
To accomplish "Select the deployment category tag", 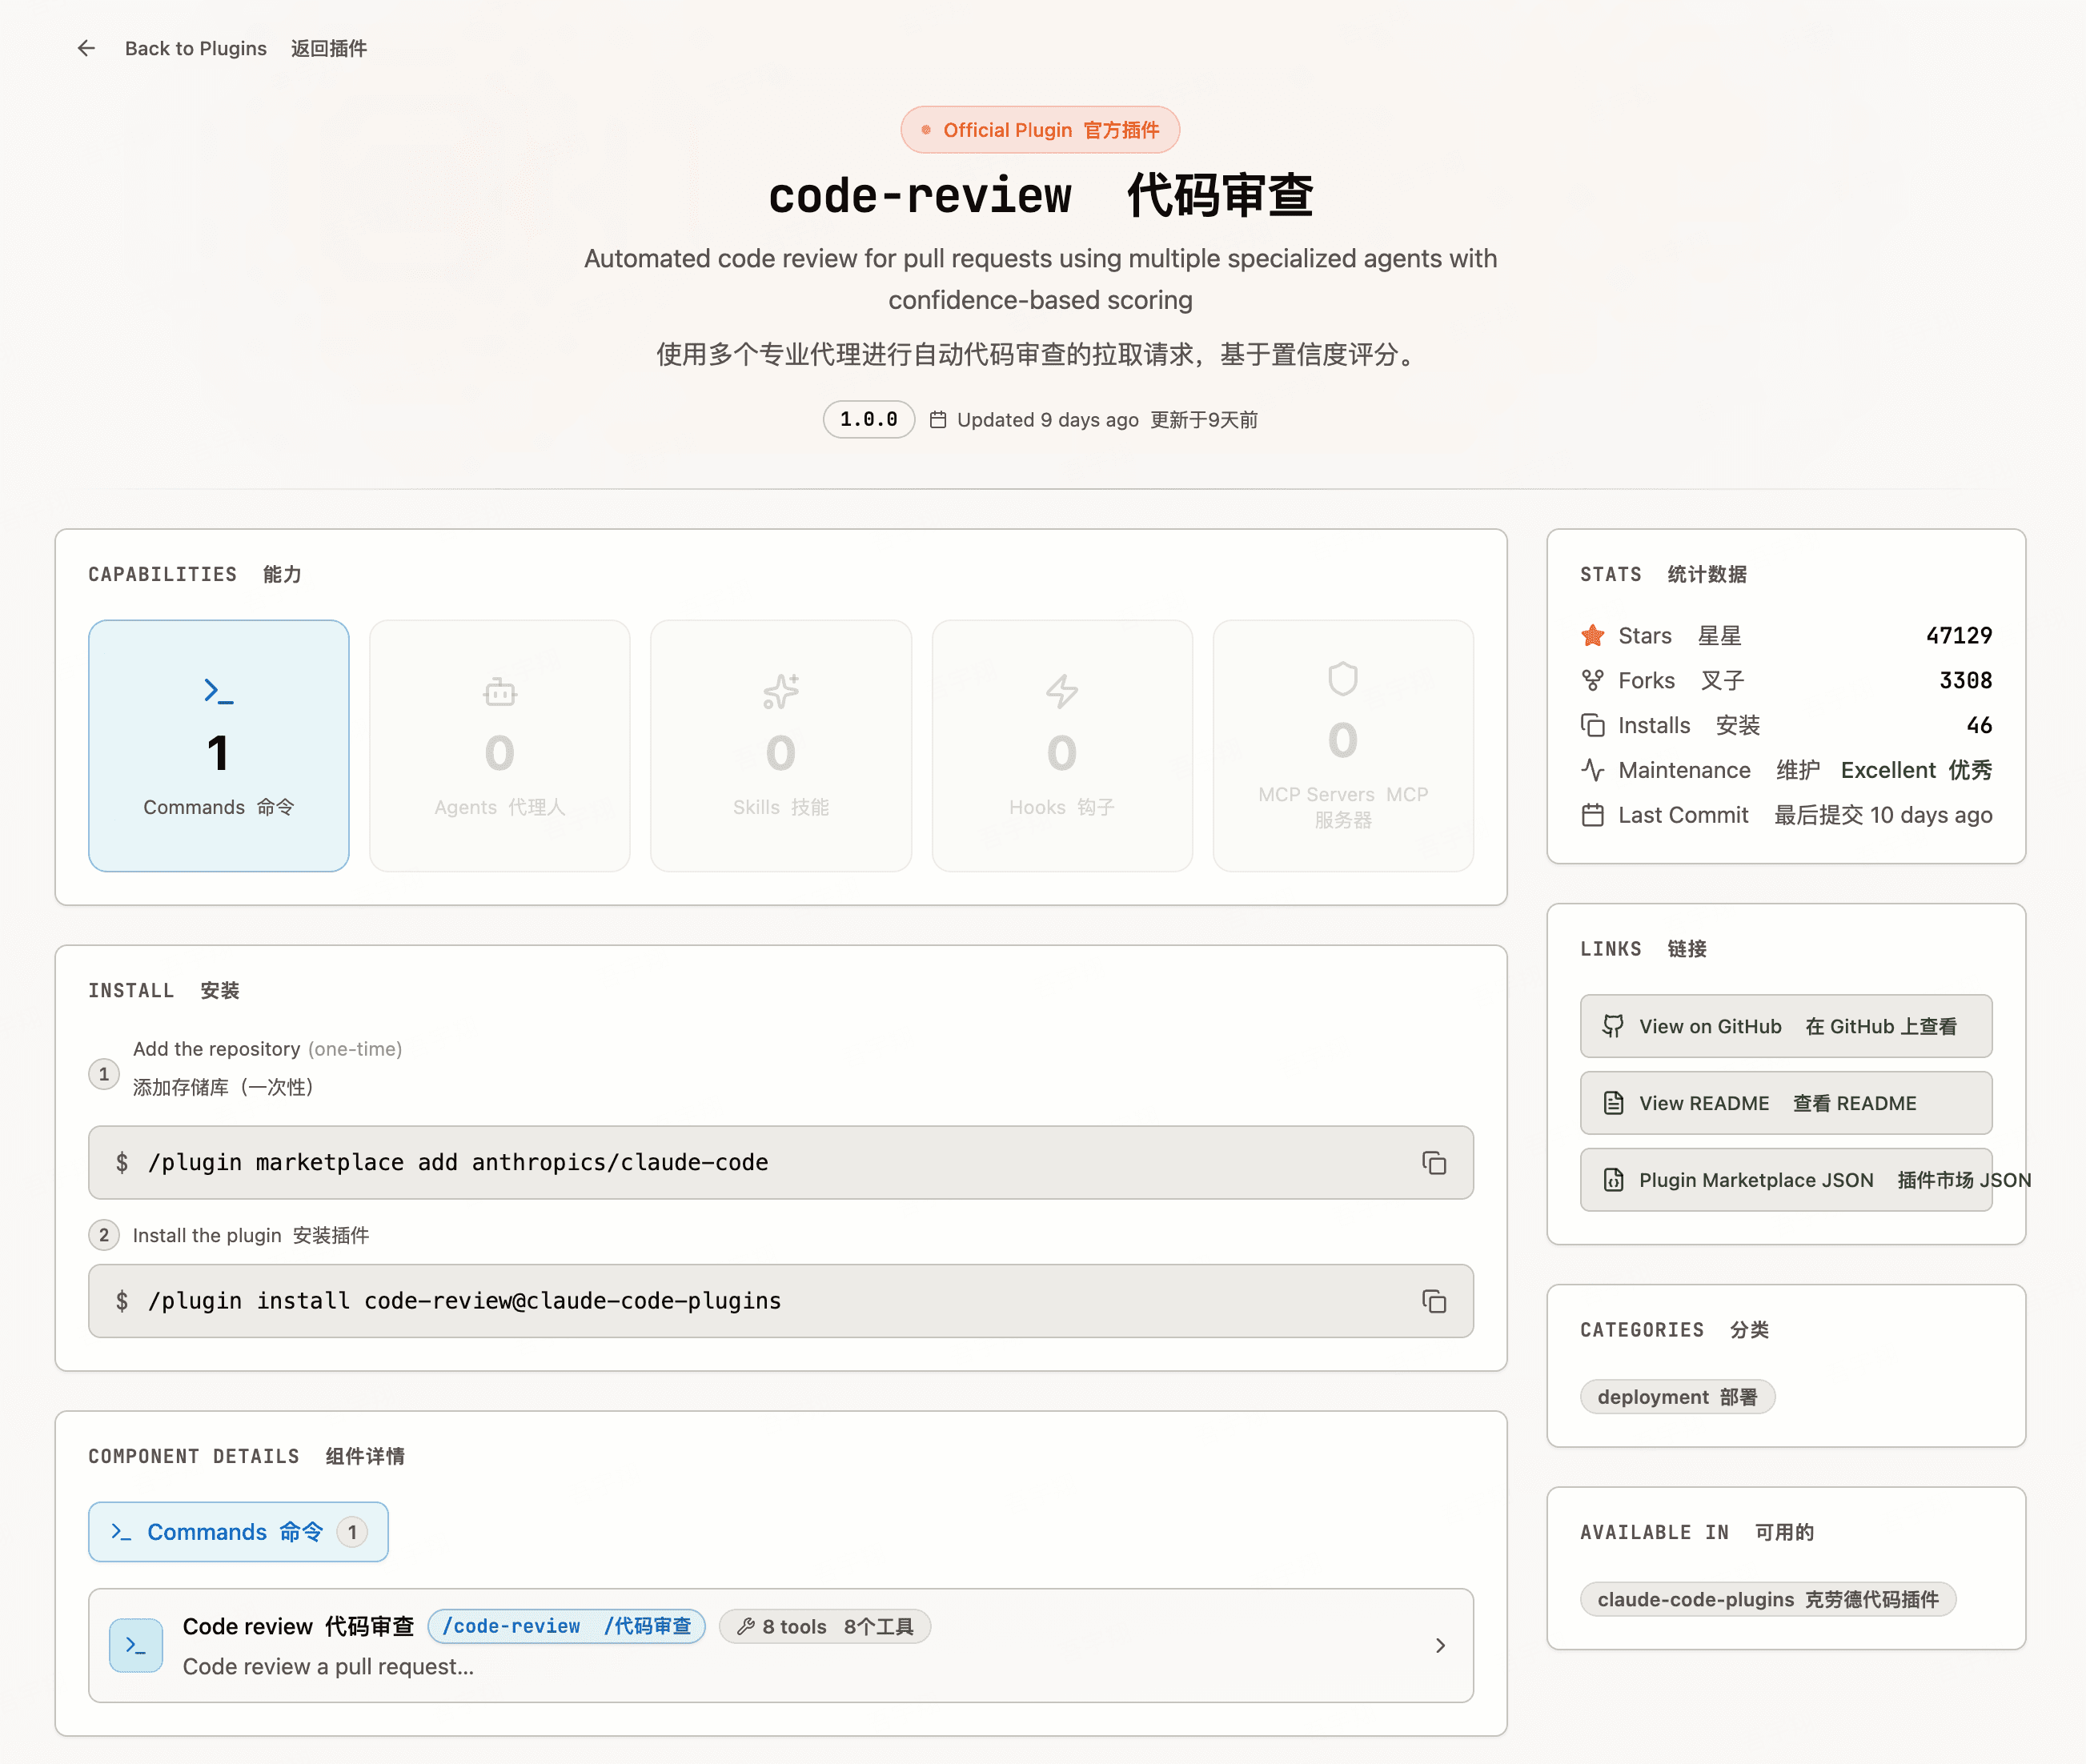I will pos(1676,1397).
